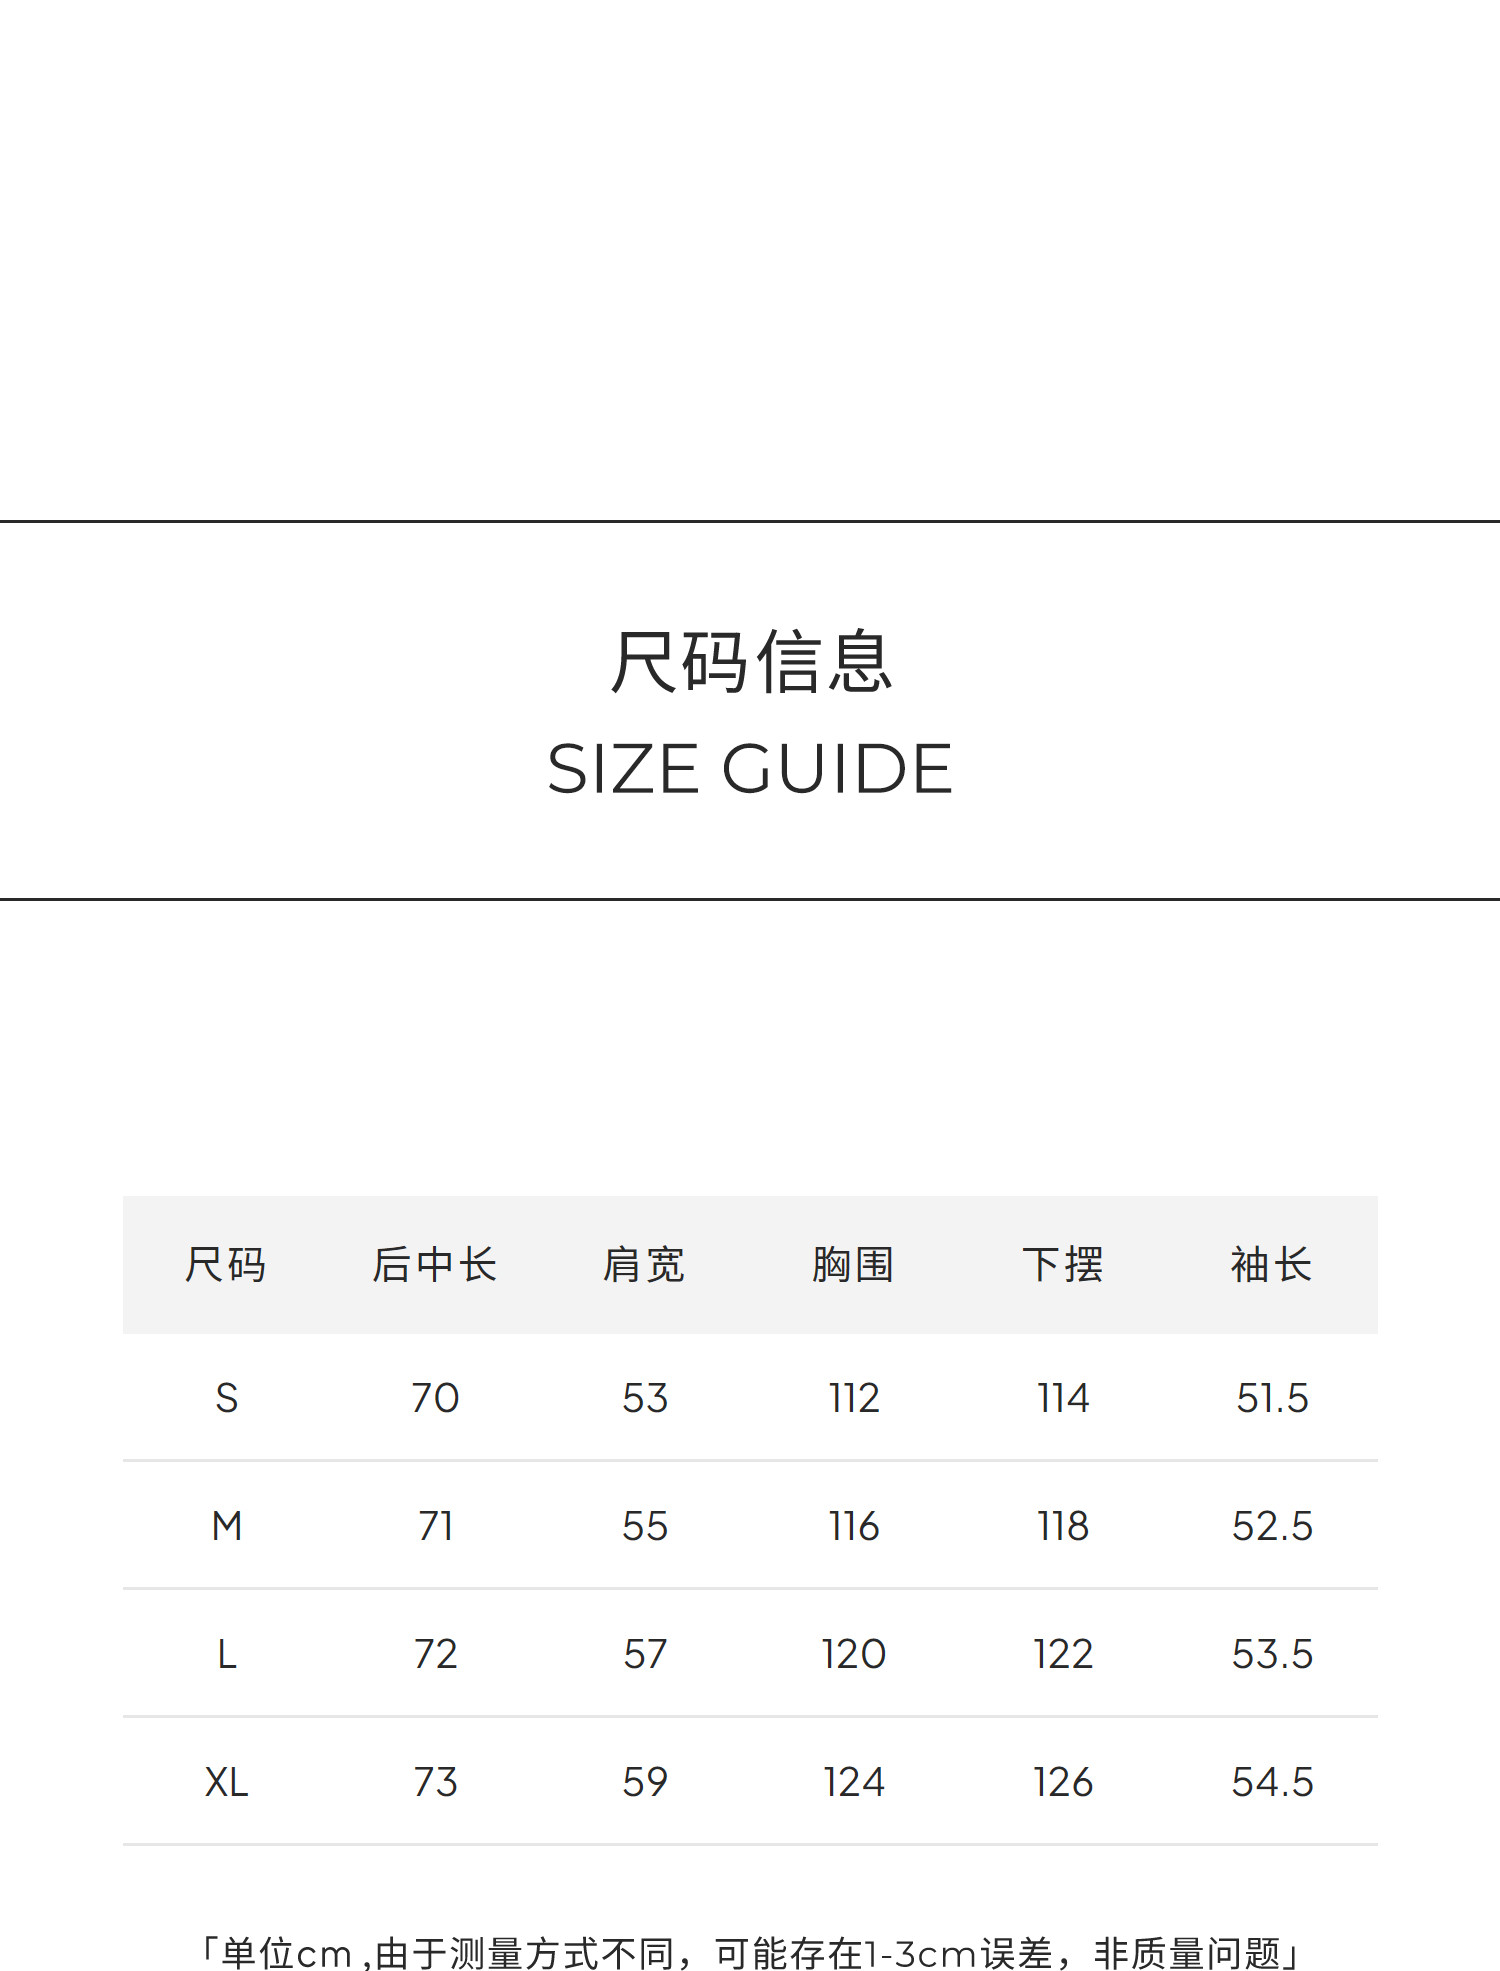Click the 胸围 column header
This screenshot has width=1500, height=1971.
[x=853, y=1265]
